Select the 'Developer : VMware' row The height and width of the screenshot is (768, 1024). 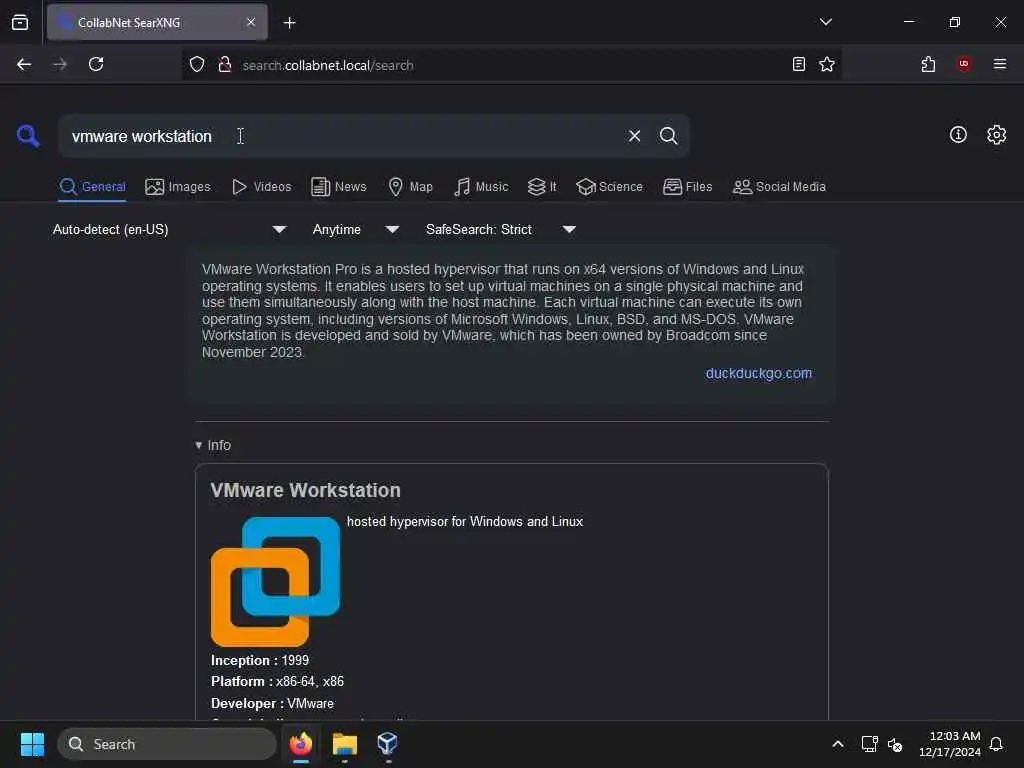tap(272, 703)
